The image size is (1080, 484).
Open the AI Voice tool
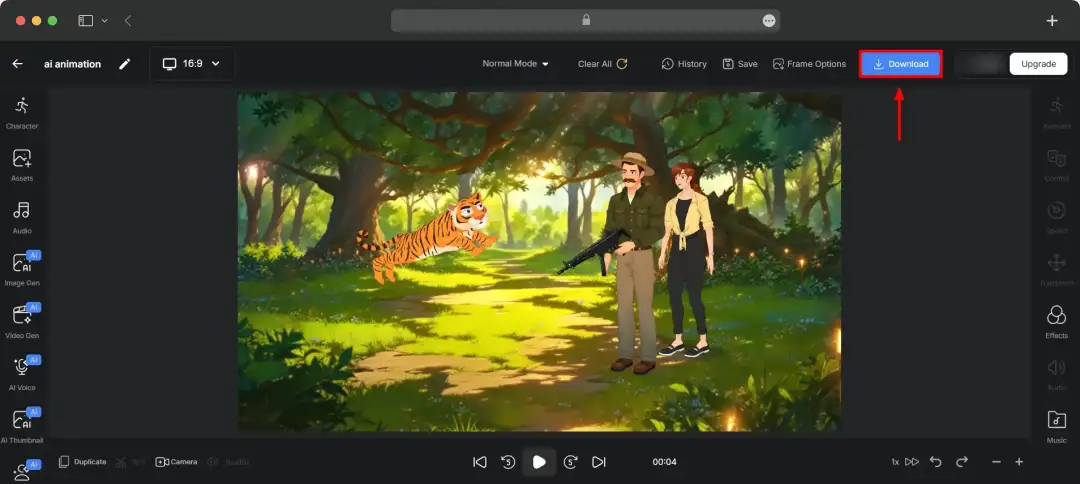pyautogui.click(x=22, y=374)
